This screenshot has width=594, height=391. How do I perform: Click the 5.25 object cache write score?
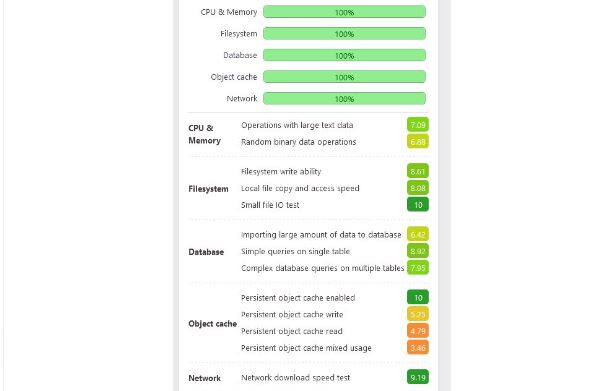(x=418, y=314)
